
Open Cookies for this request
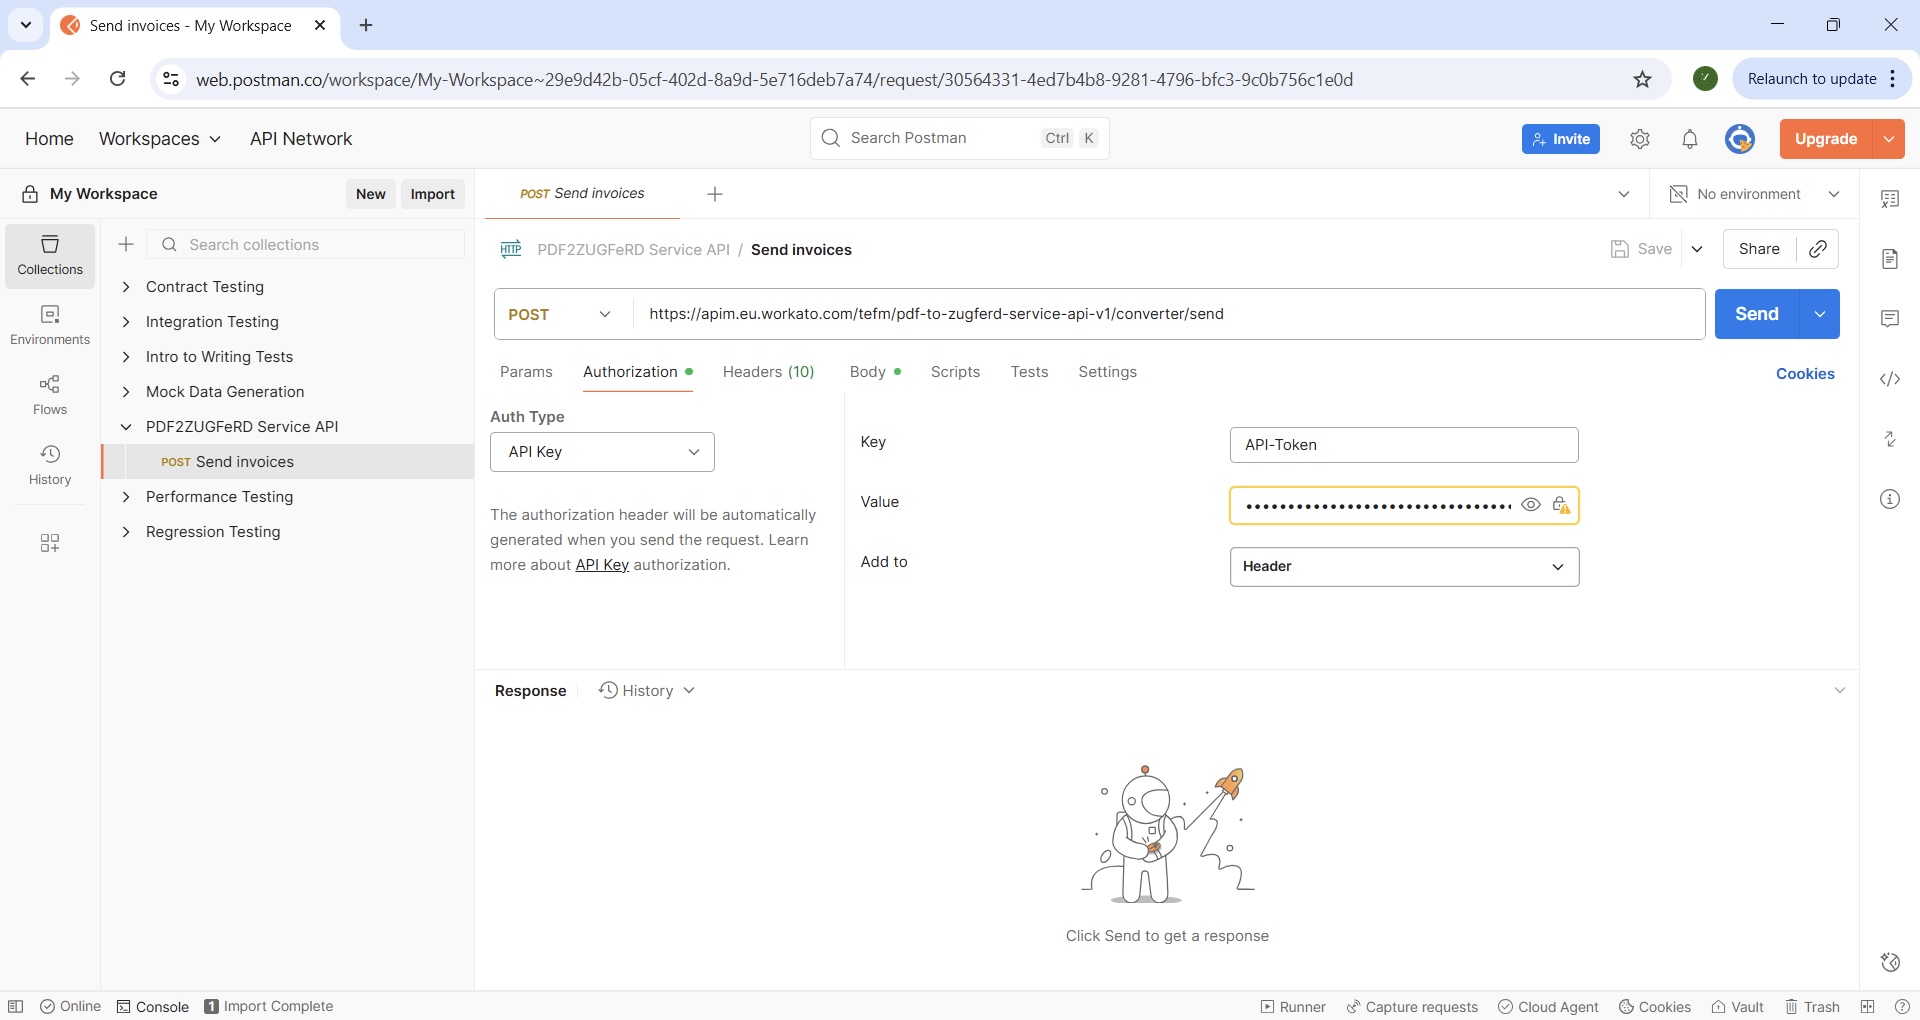click(1804, 373)
